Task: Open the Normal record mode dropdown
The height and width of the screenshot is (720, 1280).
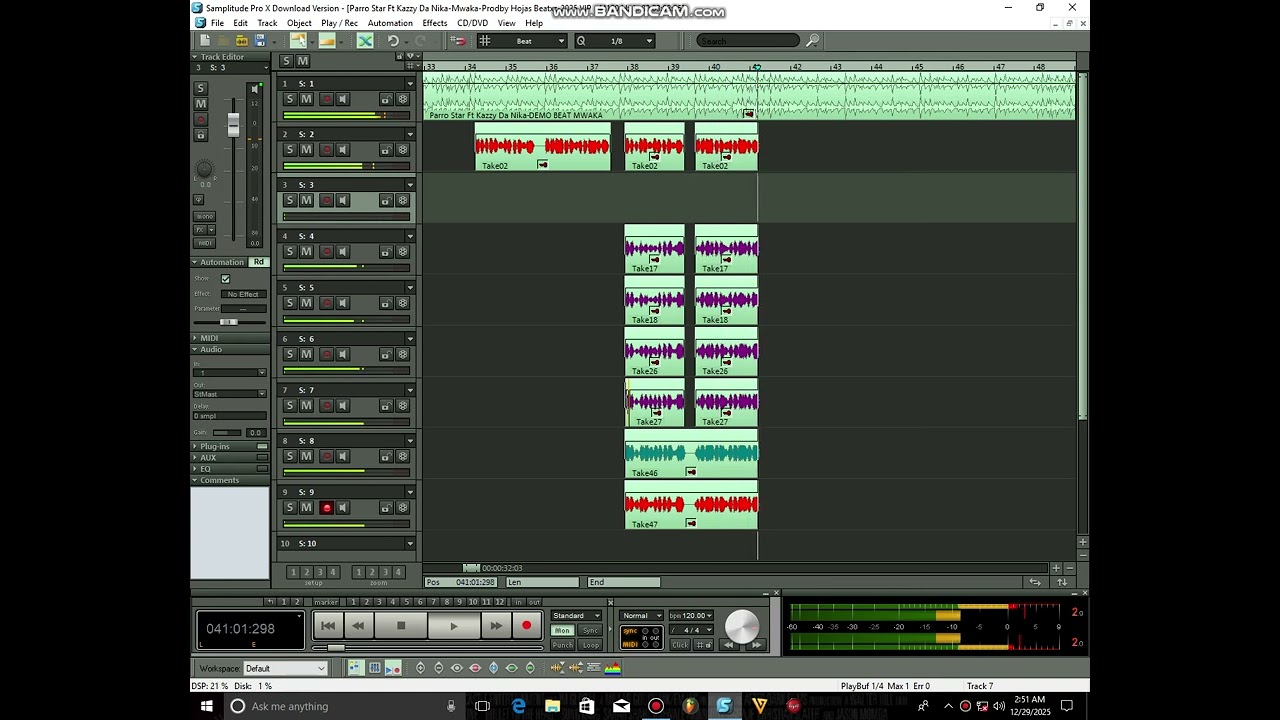Action: (641, 616)
